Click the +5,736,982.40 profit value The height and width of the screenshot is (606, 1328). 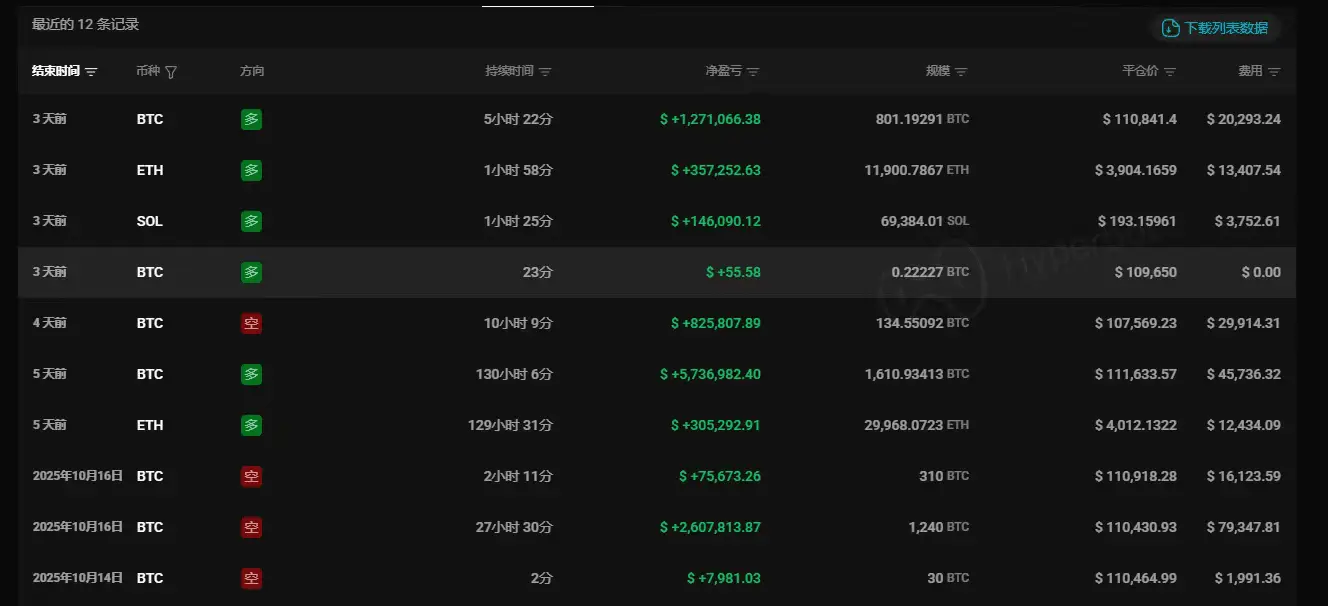(x=710, y=374)
